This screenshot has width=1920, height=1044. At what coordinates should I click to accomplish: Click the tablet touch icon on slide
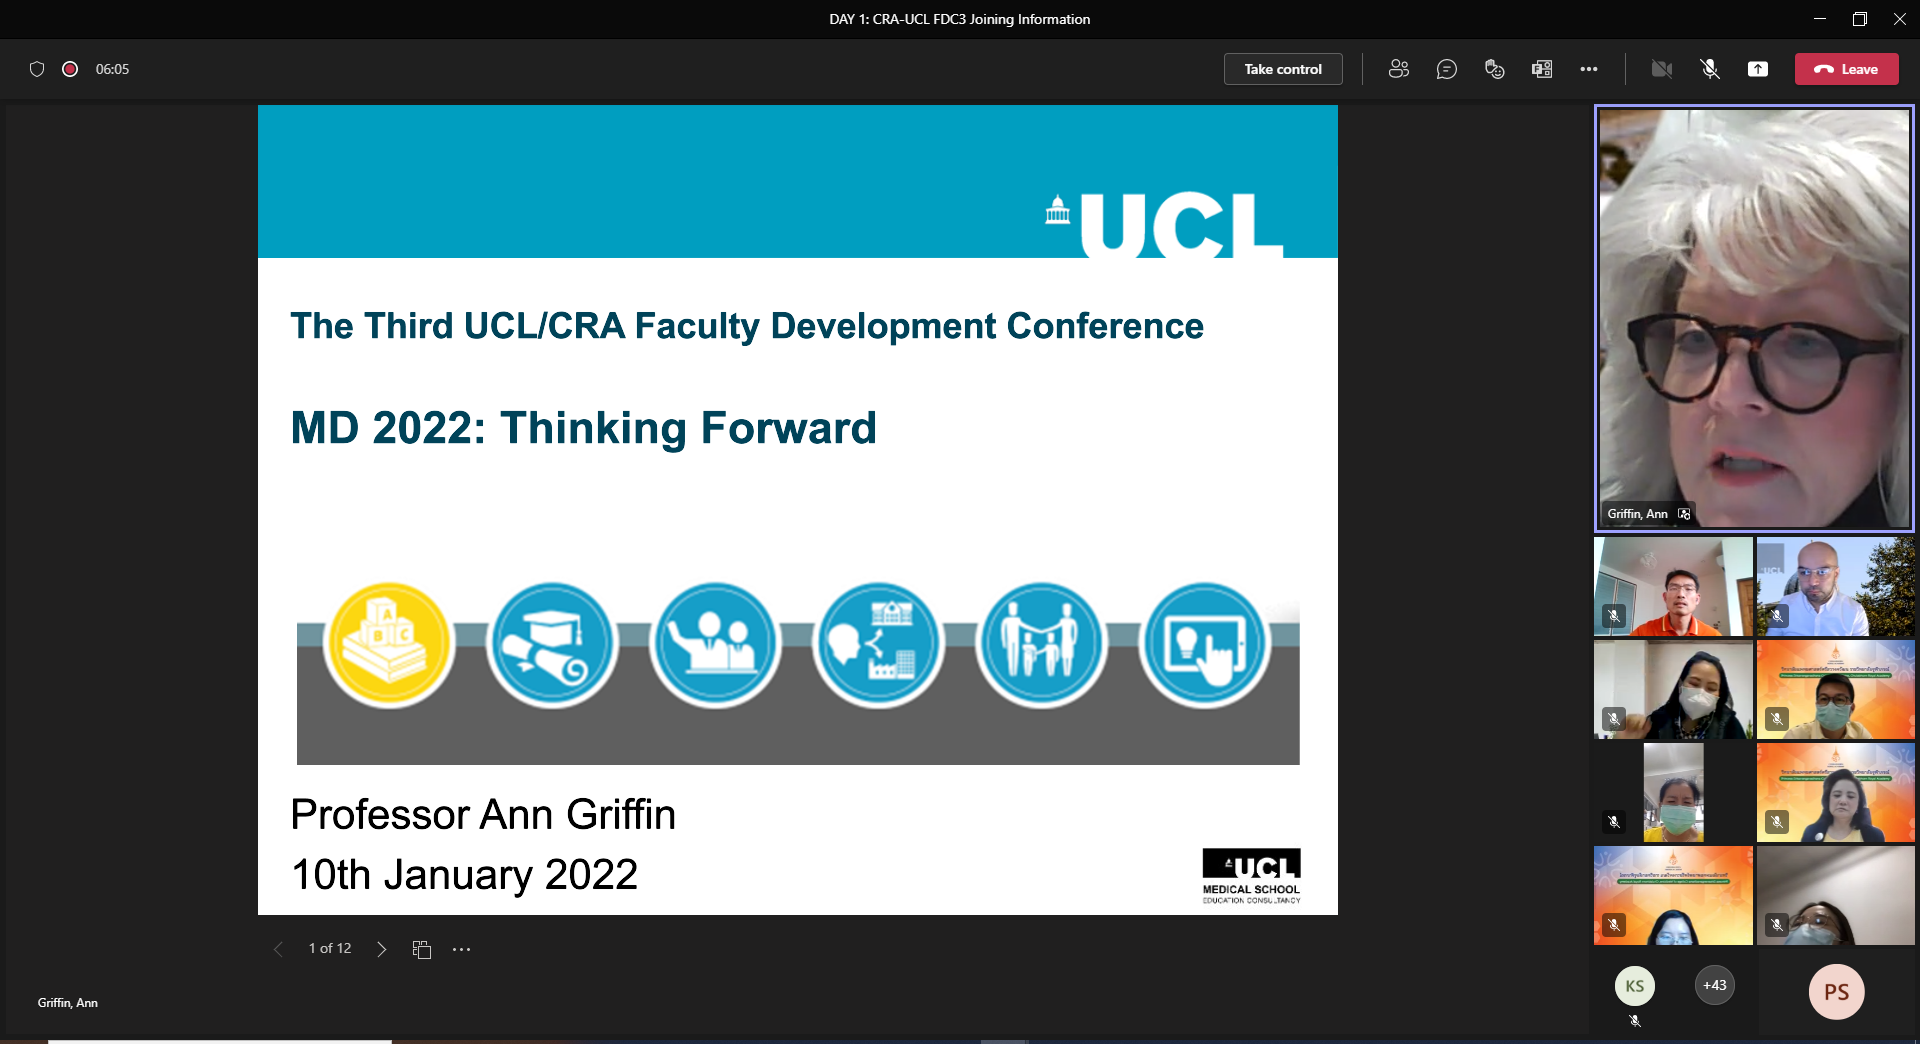click(x=1204, y=644)
